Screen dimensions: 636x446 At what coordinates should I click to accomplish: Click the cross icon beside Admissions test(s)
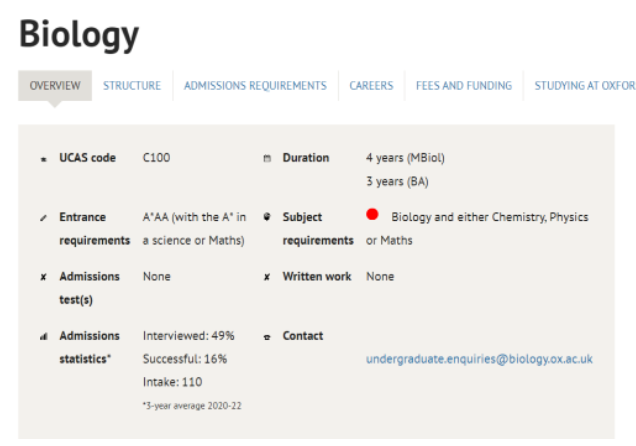[x=43, y=277]
